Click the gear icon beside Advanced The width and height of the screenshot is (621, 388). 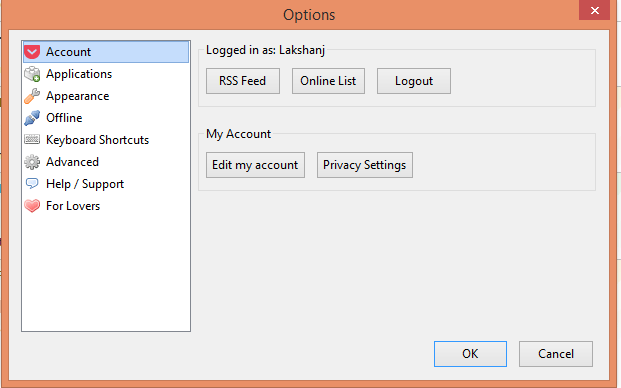tap(32, 162)
